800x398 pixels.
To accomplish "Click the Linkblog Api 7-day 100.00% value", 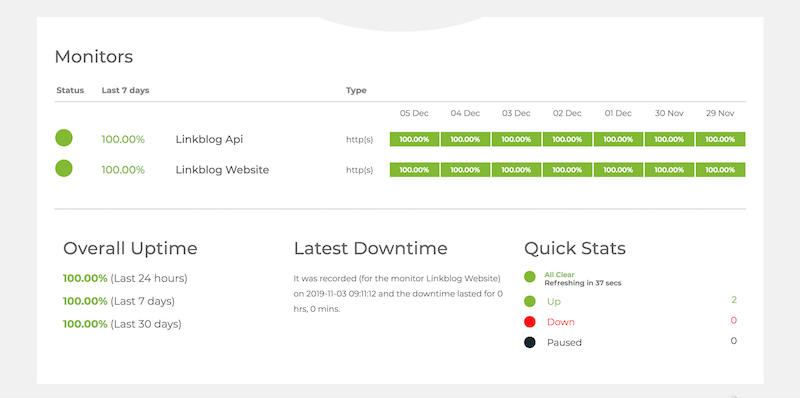I will pyautogui.click(x=123, y=139).
